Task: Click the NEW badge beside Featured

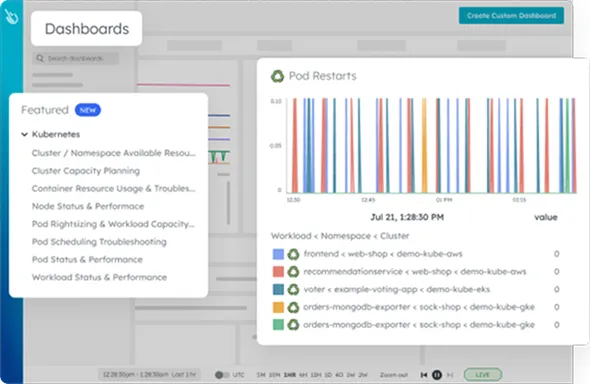Action: tap(88, 110)
